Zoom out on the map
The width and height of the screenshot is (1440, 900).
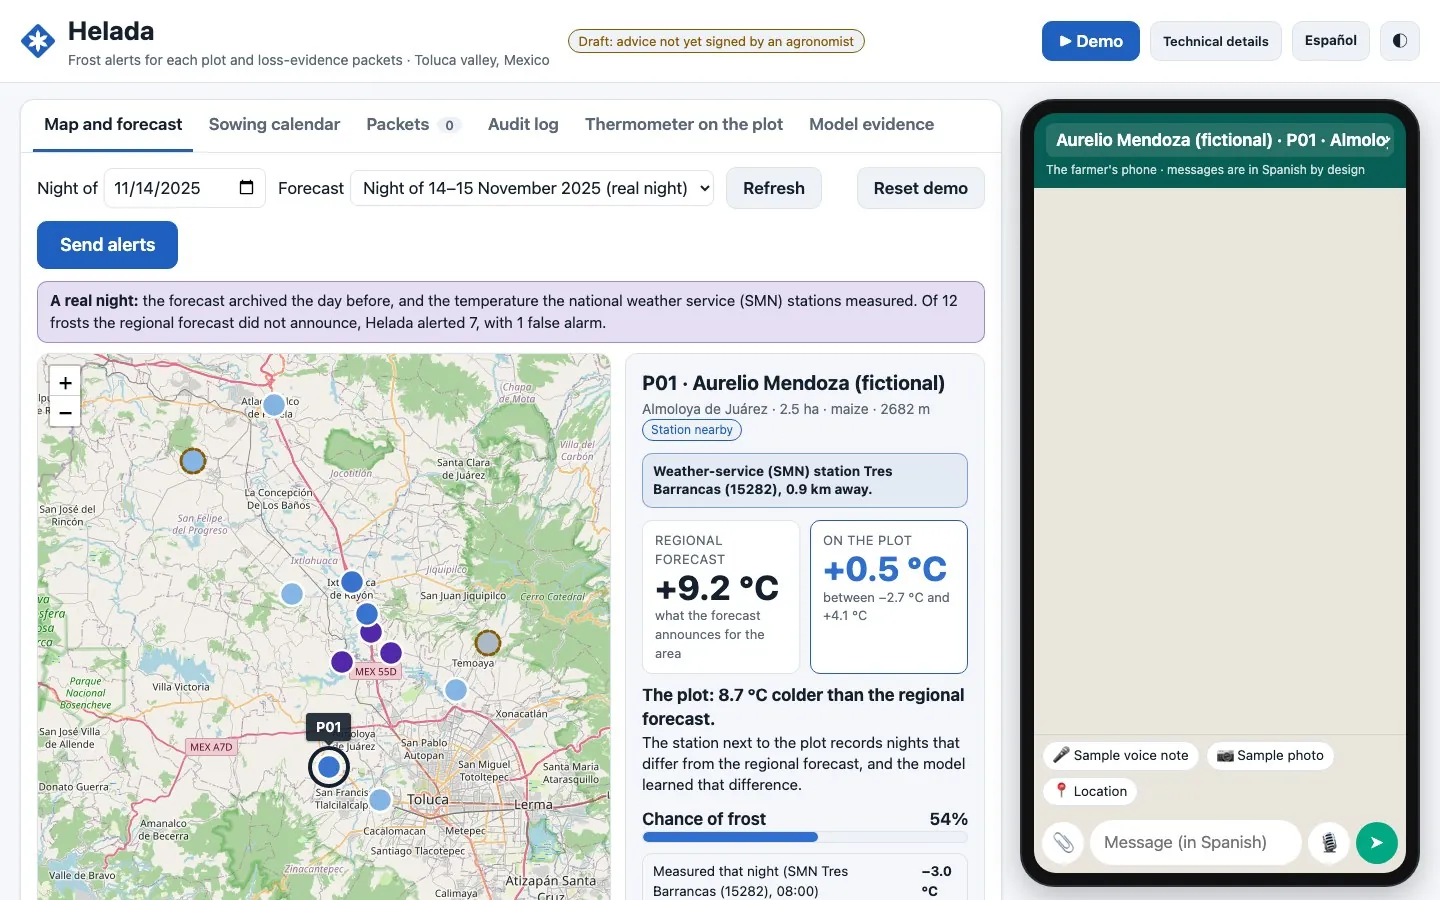(x=65, y=412)
